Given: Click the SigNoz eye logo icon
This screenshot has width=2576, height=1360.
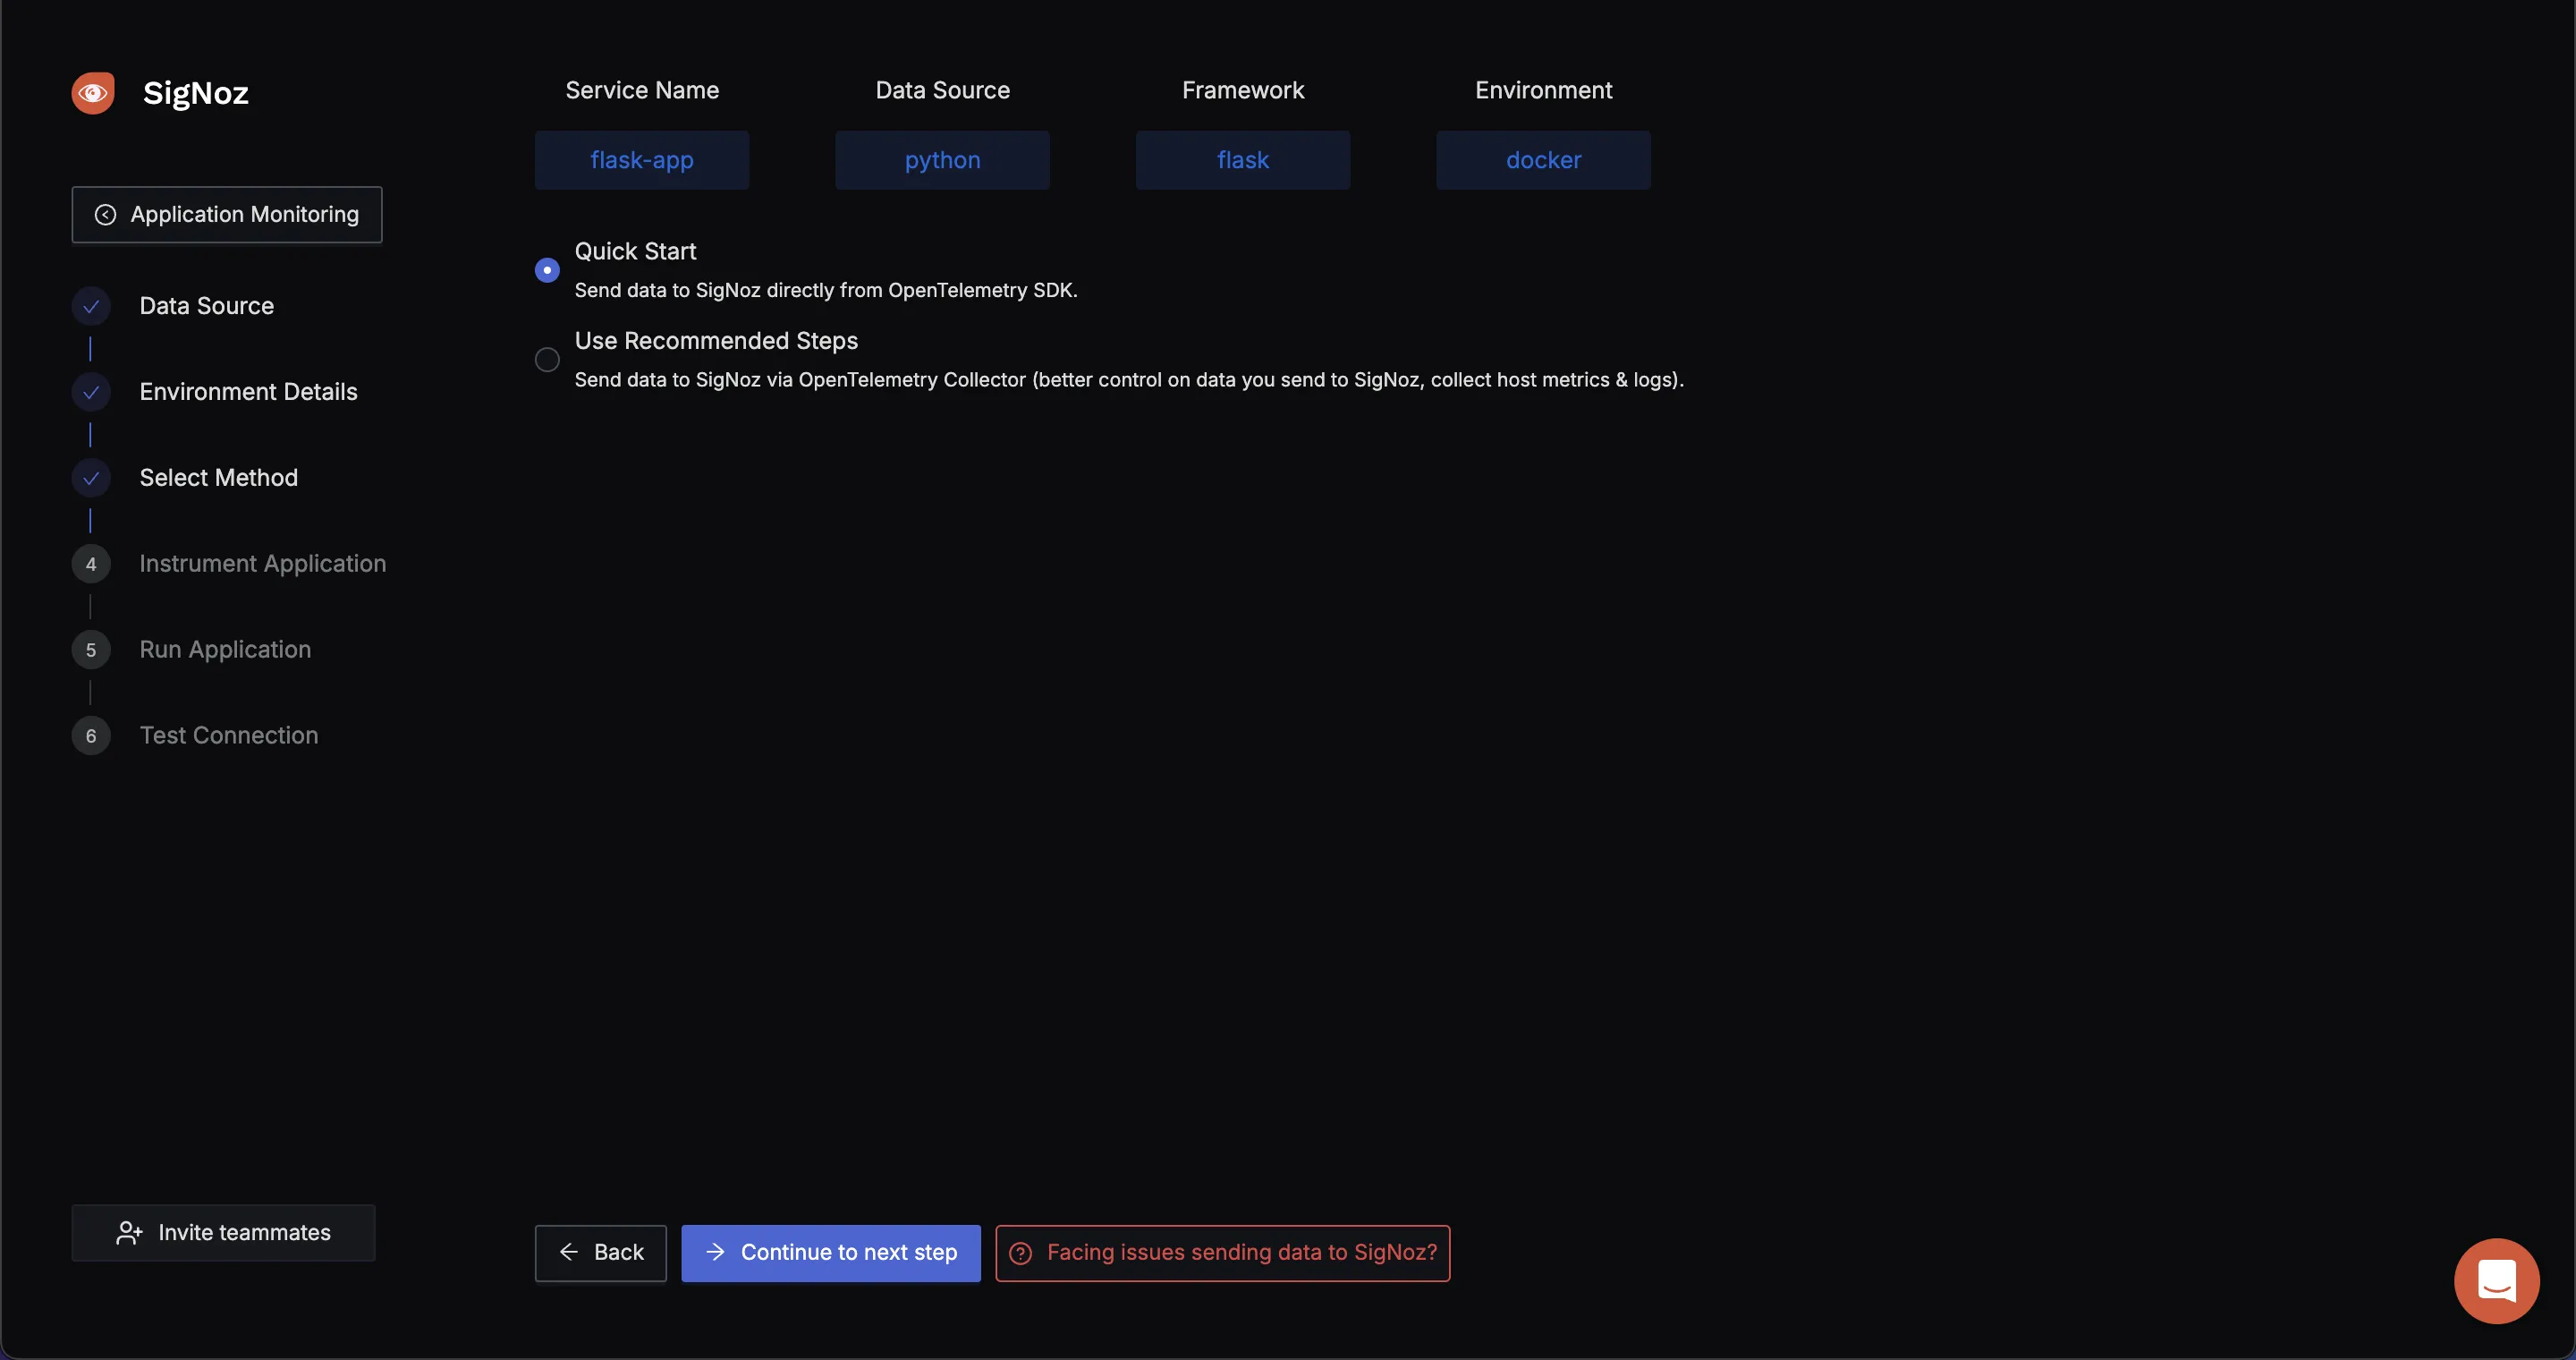Looking at the screenshot, I should tap(93, 93).
